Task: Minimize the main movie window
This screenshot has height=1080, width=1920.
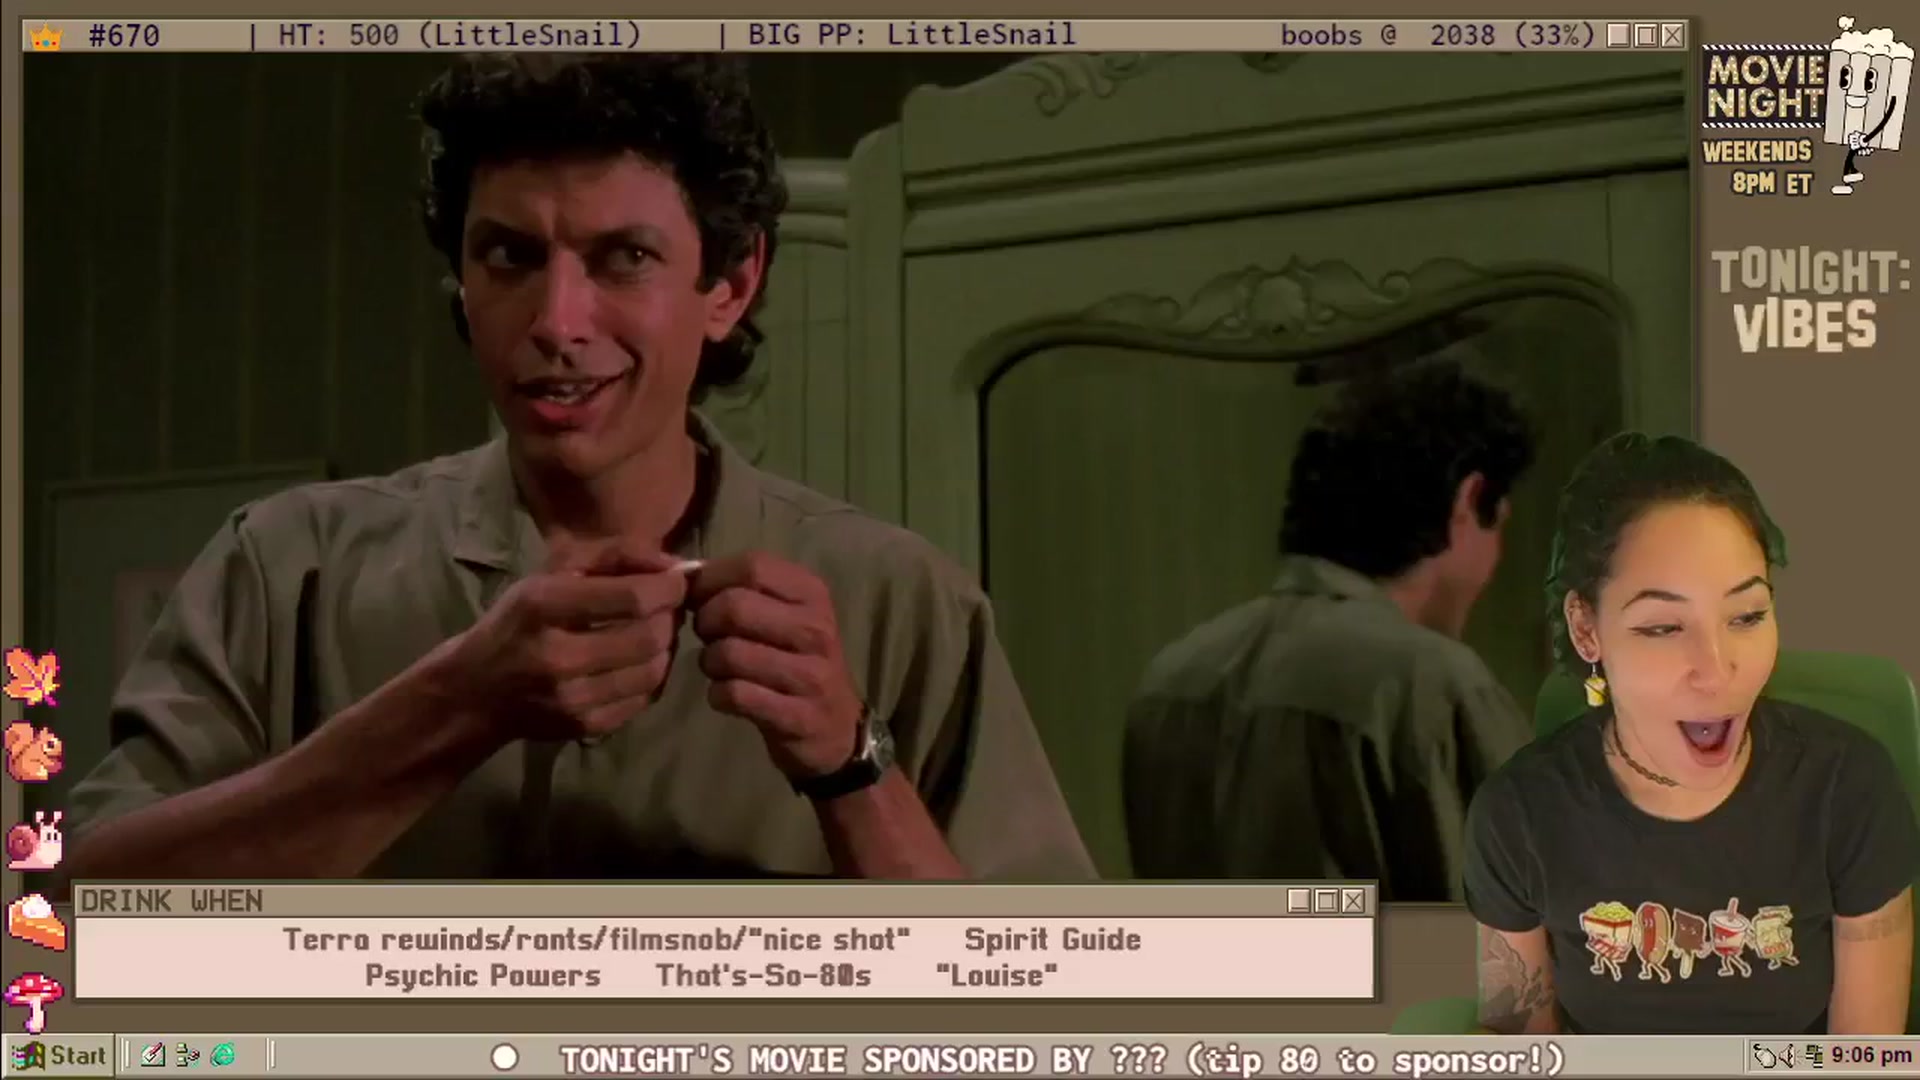Action: pos(1619,36)
